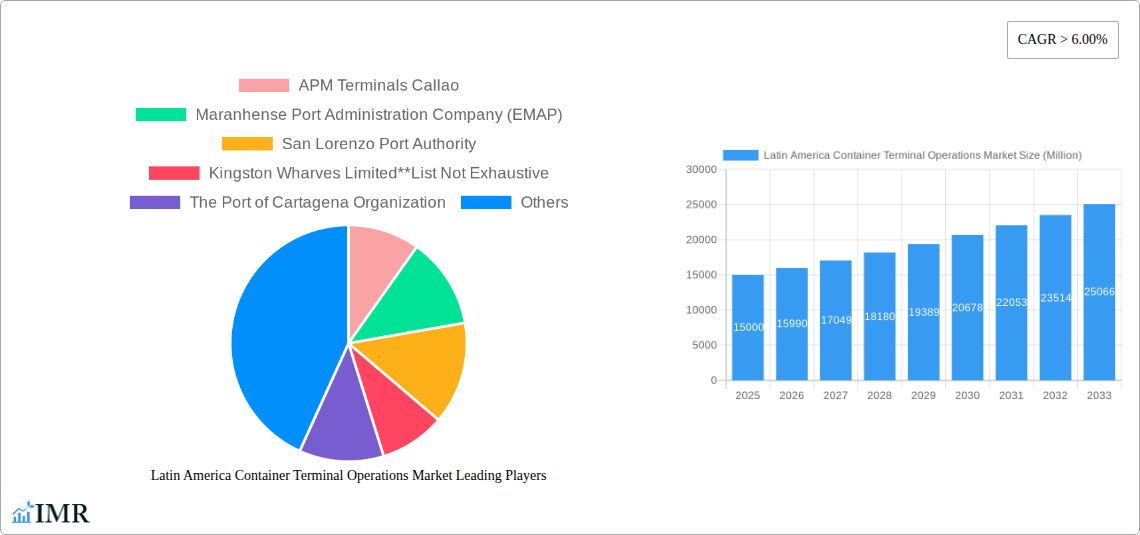This screenshot has height=535, width=1140.
Task: Click the 2029 x-axis year label
Action: (x=923, y=395)
